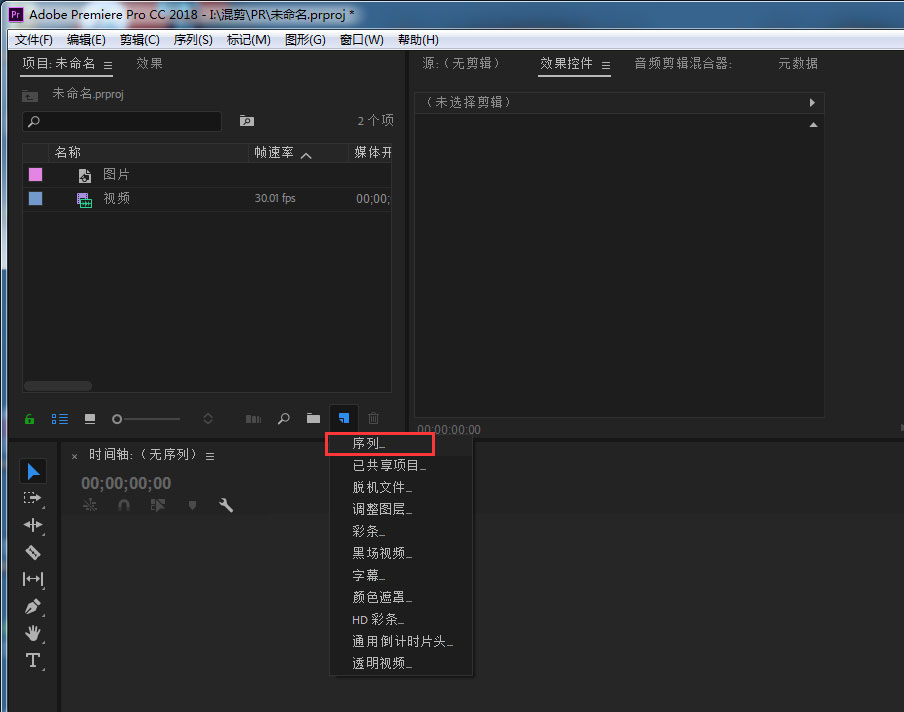Image resolution: width=904 pixels, height=712 pixels.
Task: Choose 序列 from the new item menu
Action: click(401, 443)
